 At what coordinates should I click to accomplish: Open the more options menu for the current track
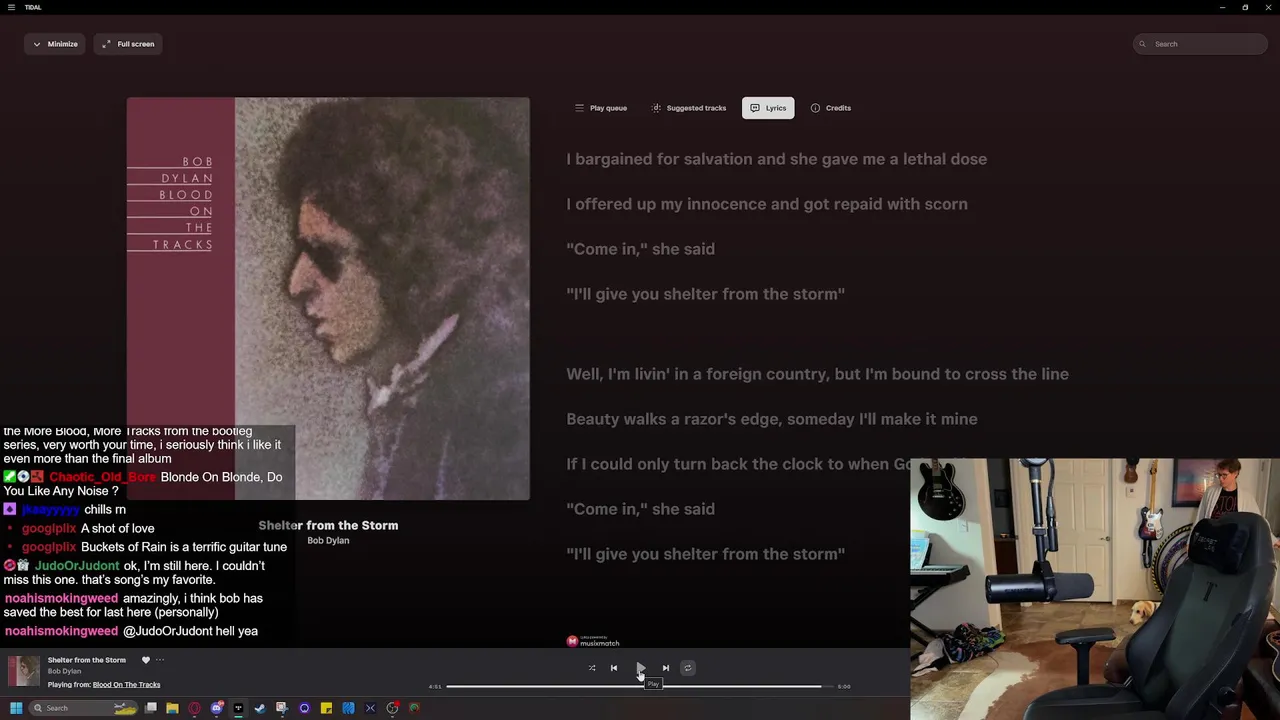[160, 660]
